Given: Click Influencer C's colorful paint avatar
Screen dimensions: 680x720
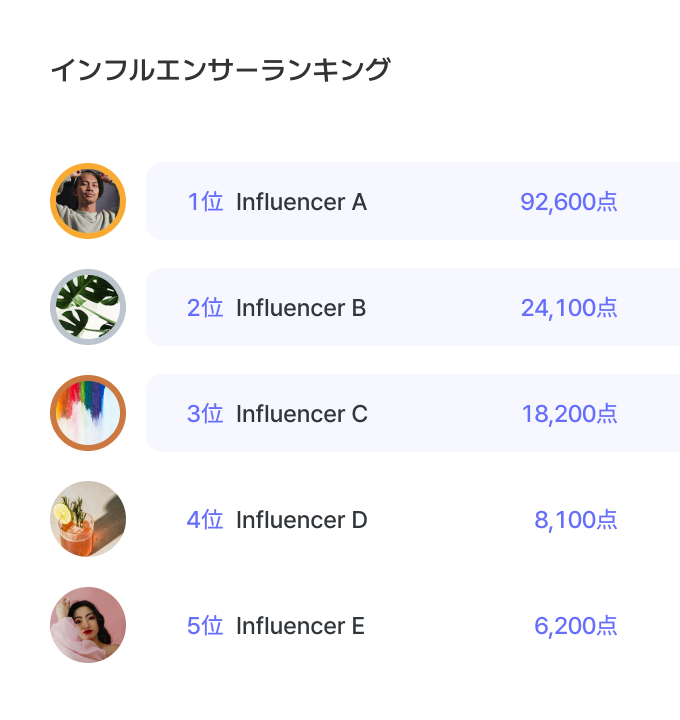Looking at the screenshot, I should pyautogui.click(x=88, y=413).
